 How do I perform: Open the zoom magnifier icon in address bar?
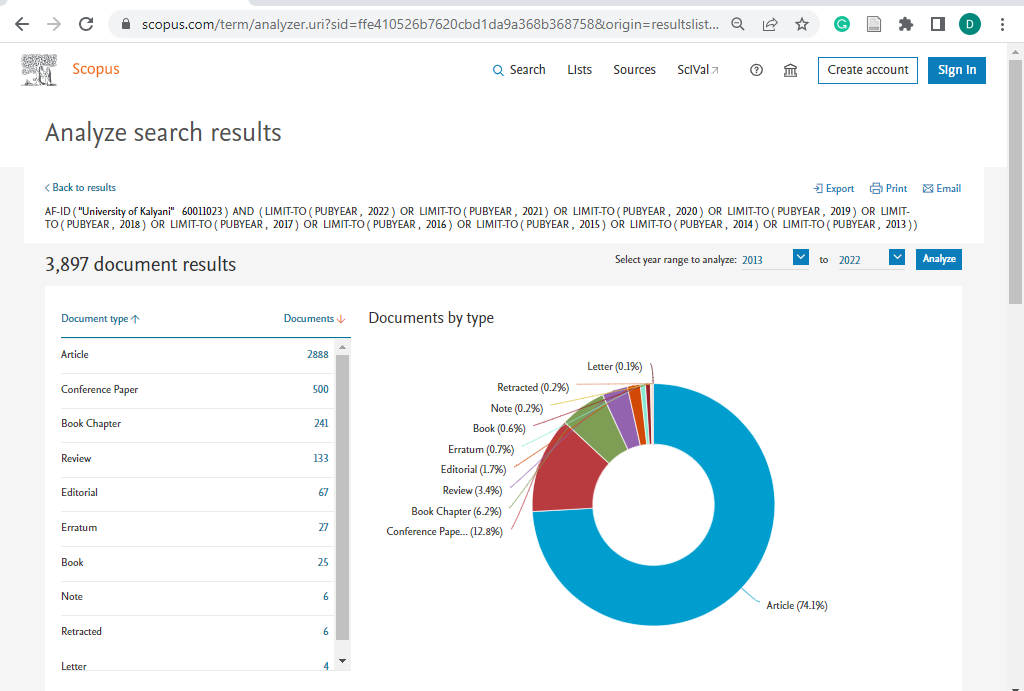coord(738,25)
